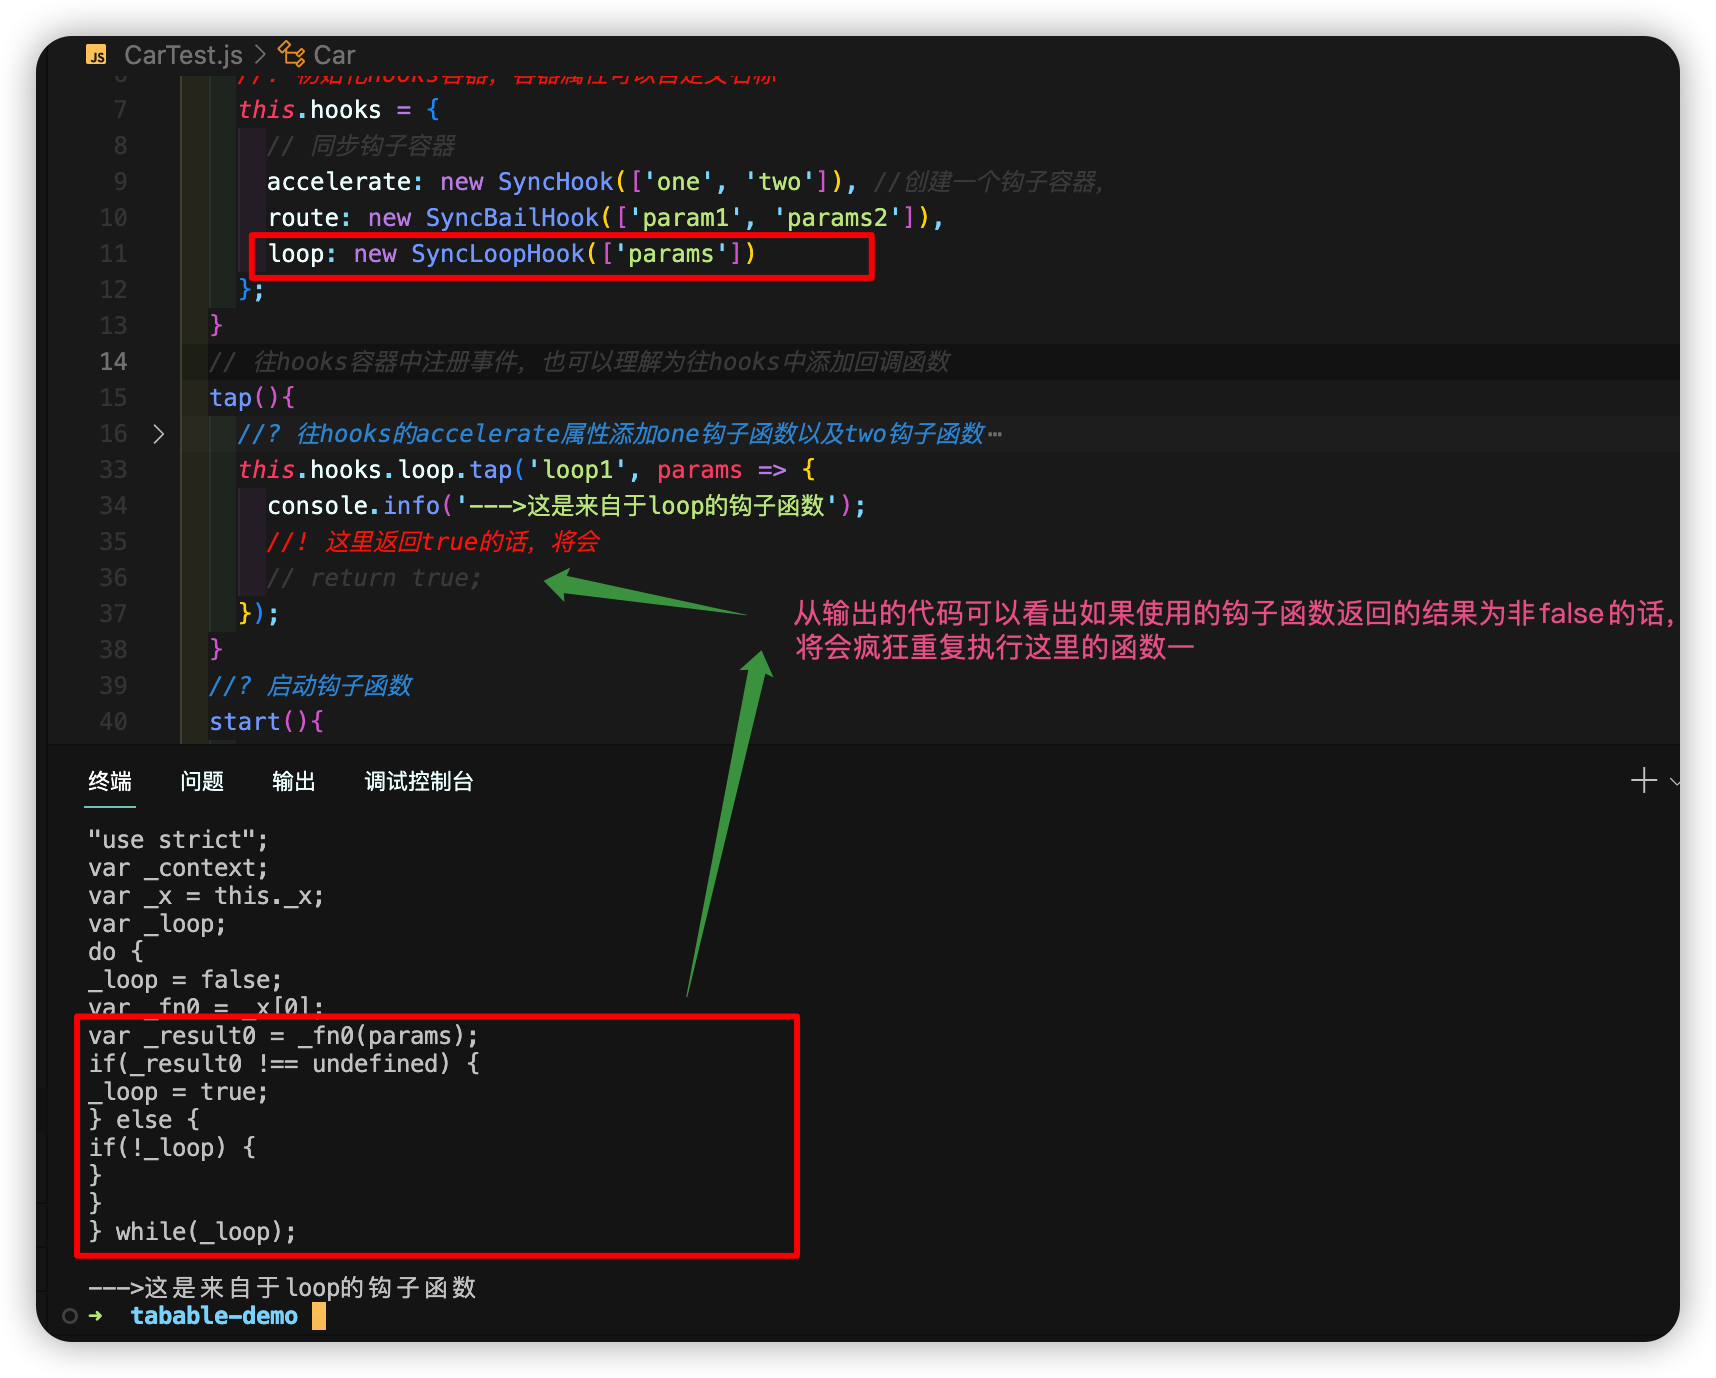Click the plus icon for new terminal
This screenshot has width=1716, height=1378.
pyautogui.click(x=1644, y=780)
